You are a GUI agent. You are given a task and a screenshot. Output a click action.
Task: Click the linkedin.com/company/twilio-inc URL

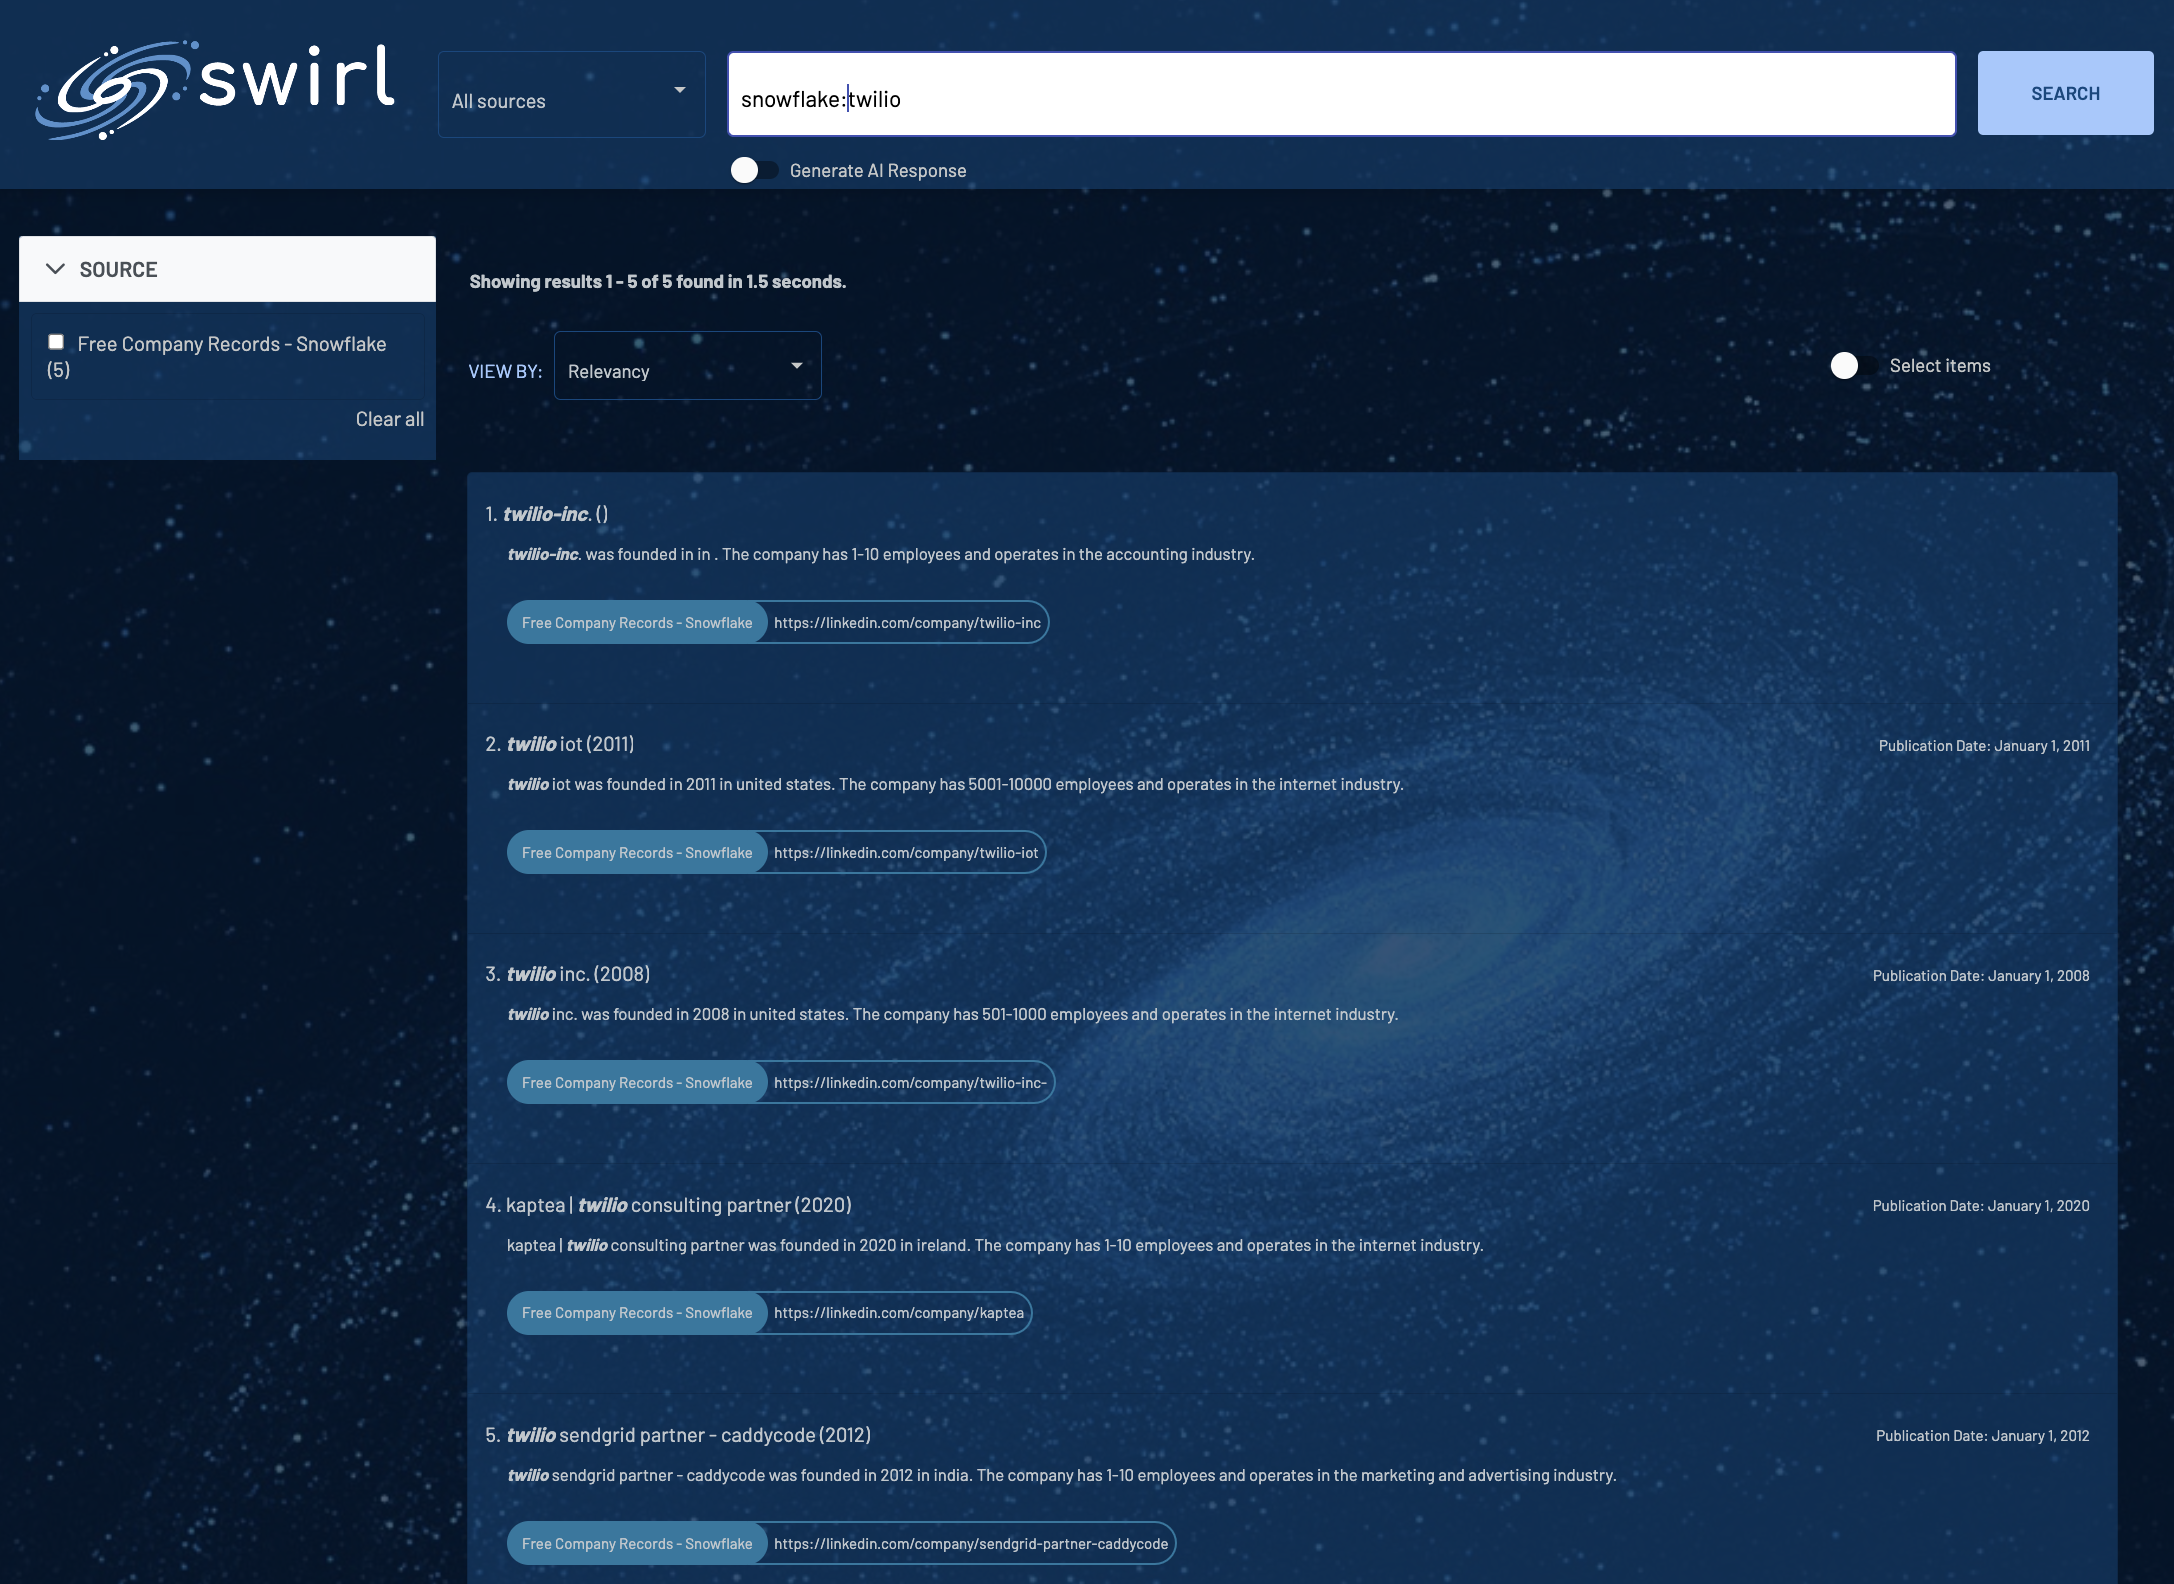tap(906, 623)
